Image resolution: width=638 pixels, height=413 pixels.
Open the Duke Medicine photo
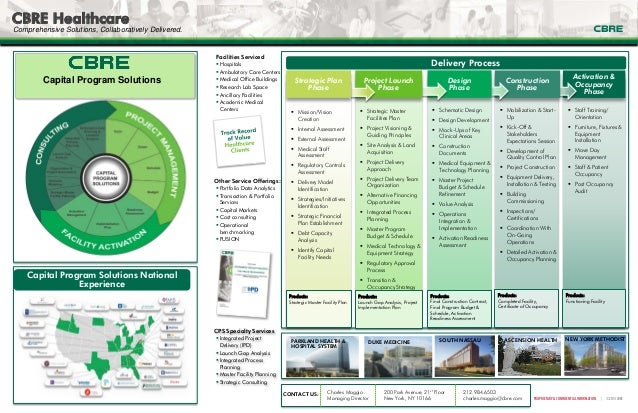[x=398, y=357]
